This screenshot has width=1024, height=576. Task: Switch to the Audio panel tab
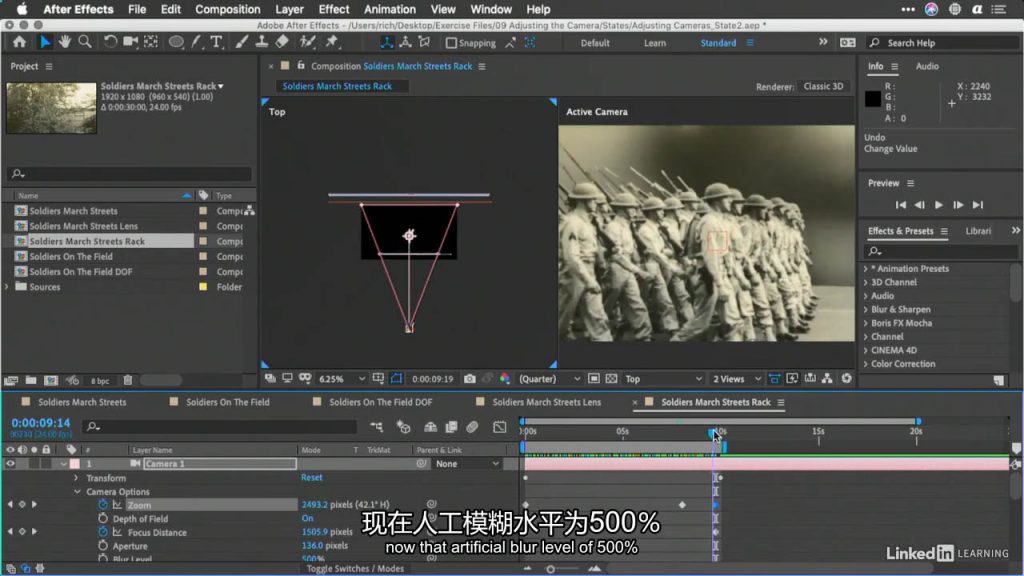click(927, 66)
